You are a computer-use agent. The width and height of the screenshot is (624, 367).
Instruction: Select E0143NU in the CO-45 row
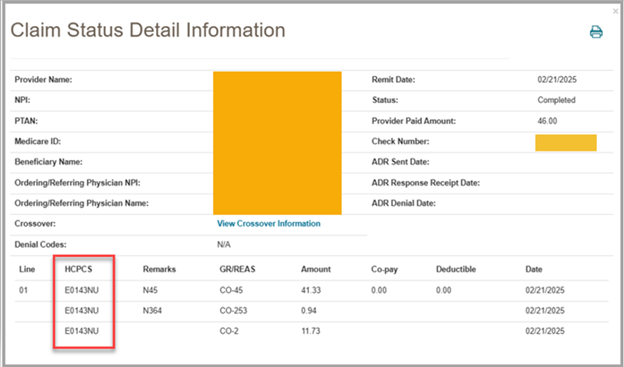82,290
